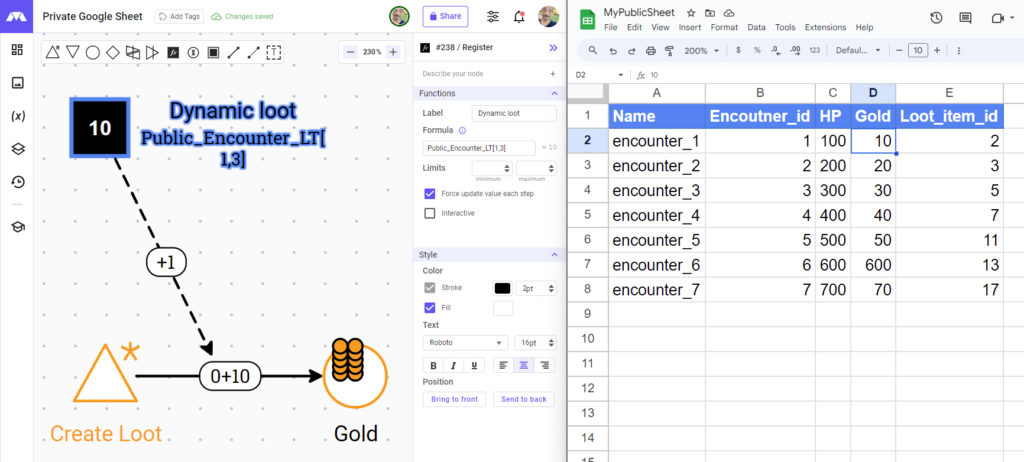
Task: Click the print icon in Sheets toolbar
Action: (x=650, y=50)
